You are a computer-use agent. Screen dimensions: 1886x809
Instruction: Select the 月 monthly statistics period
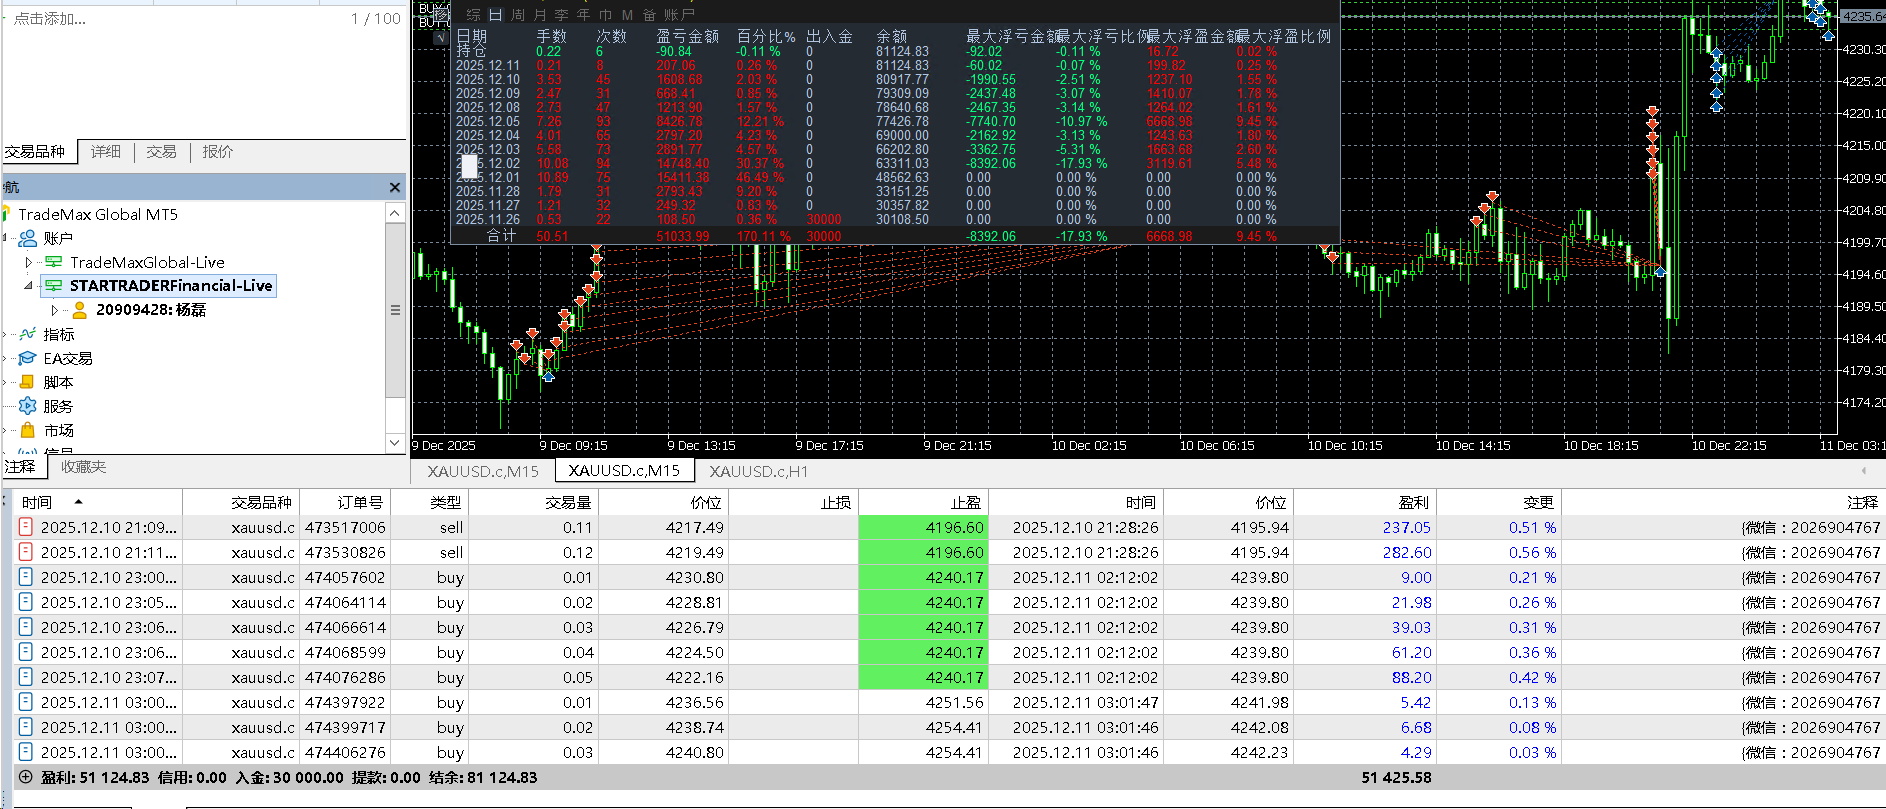pyautogui.click(x=540, y=14)
